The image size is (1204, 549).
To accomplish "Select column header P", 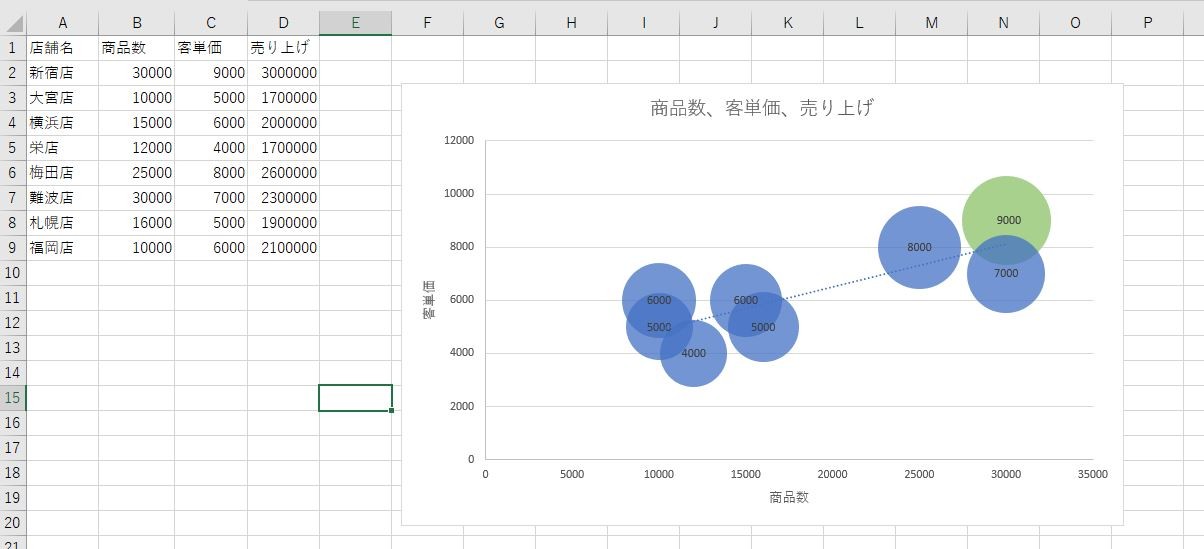I will point(1147,23).
